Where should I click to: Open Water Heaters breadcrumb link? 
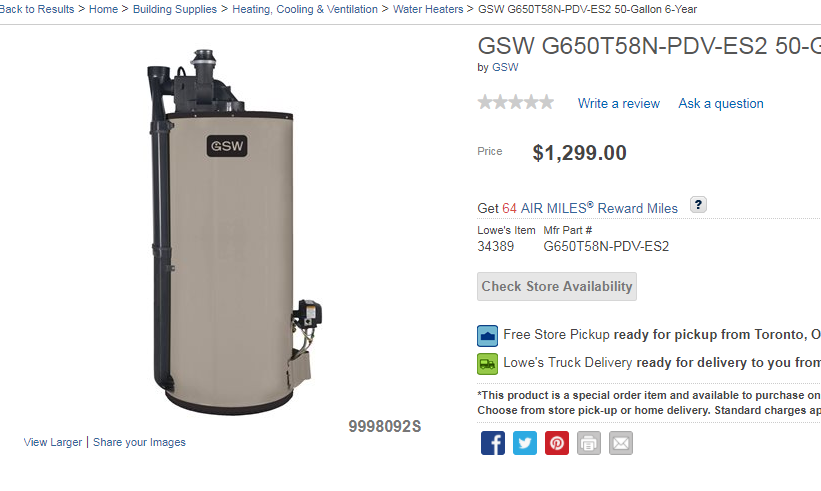click(428, 9)
